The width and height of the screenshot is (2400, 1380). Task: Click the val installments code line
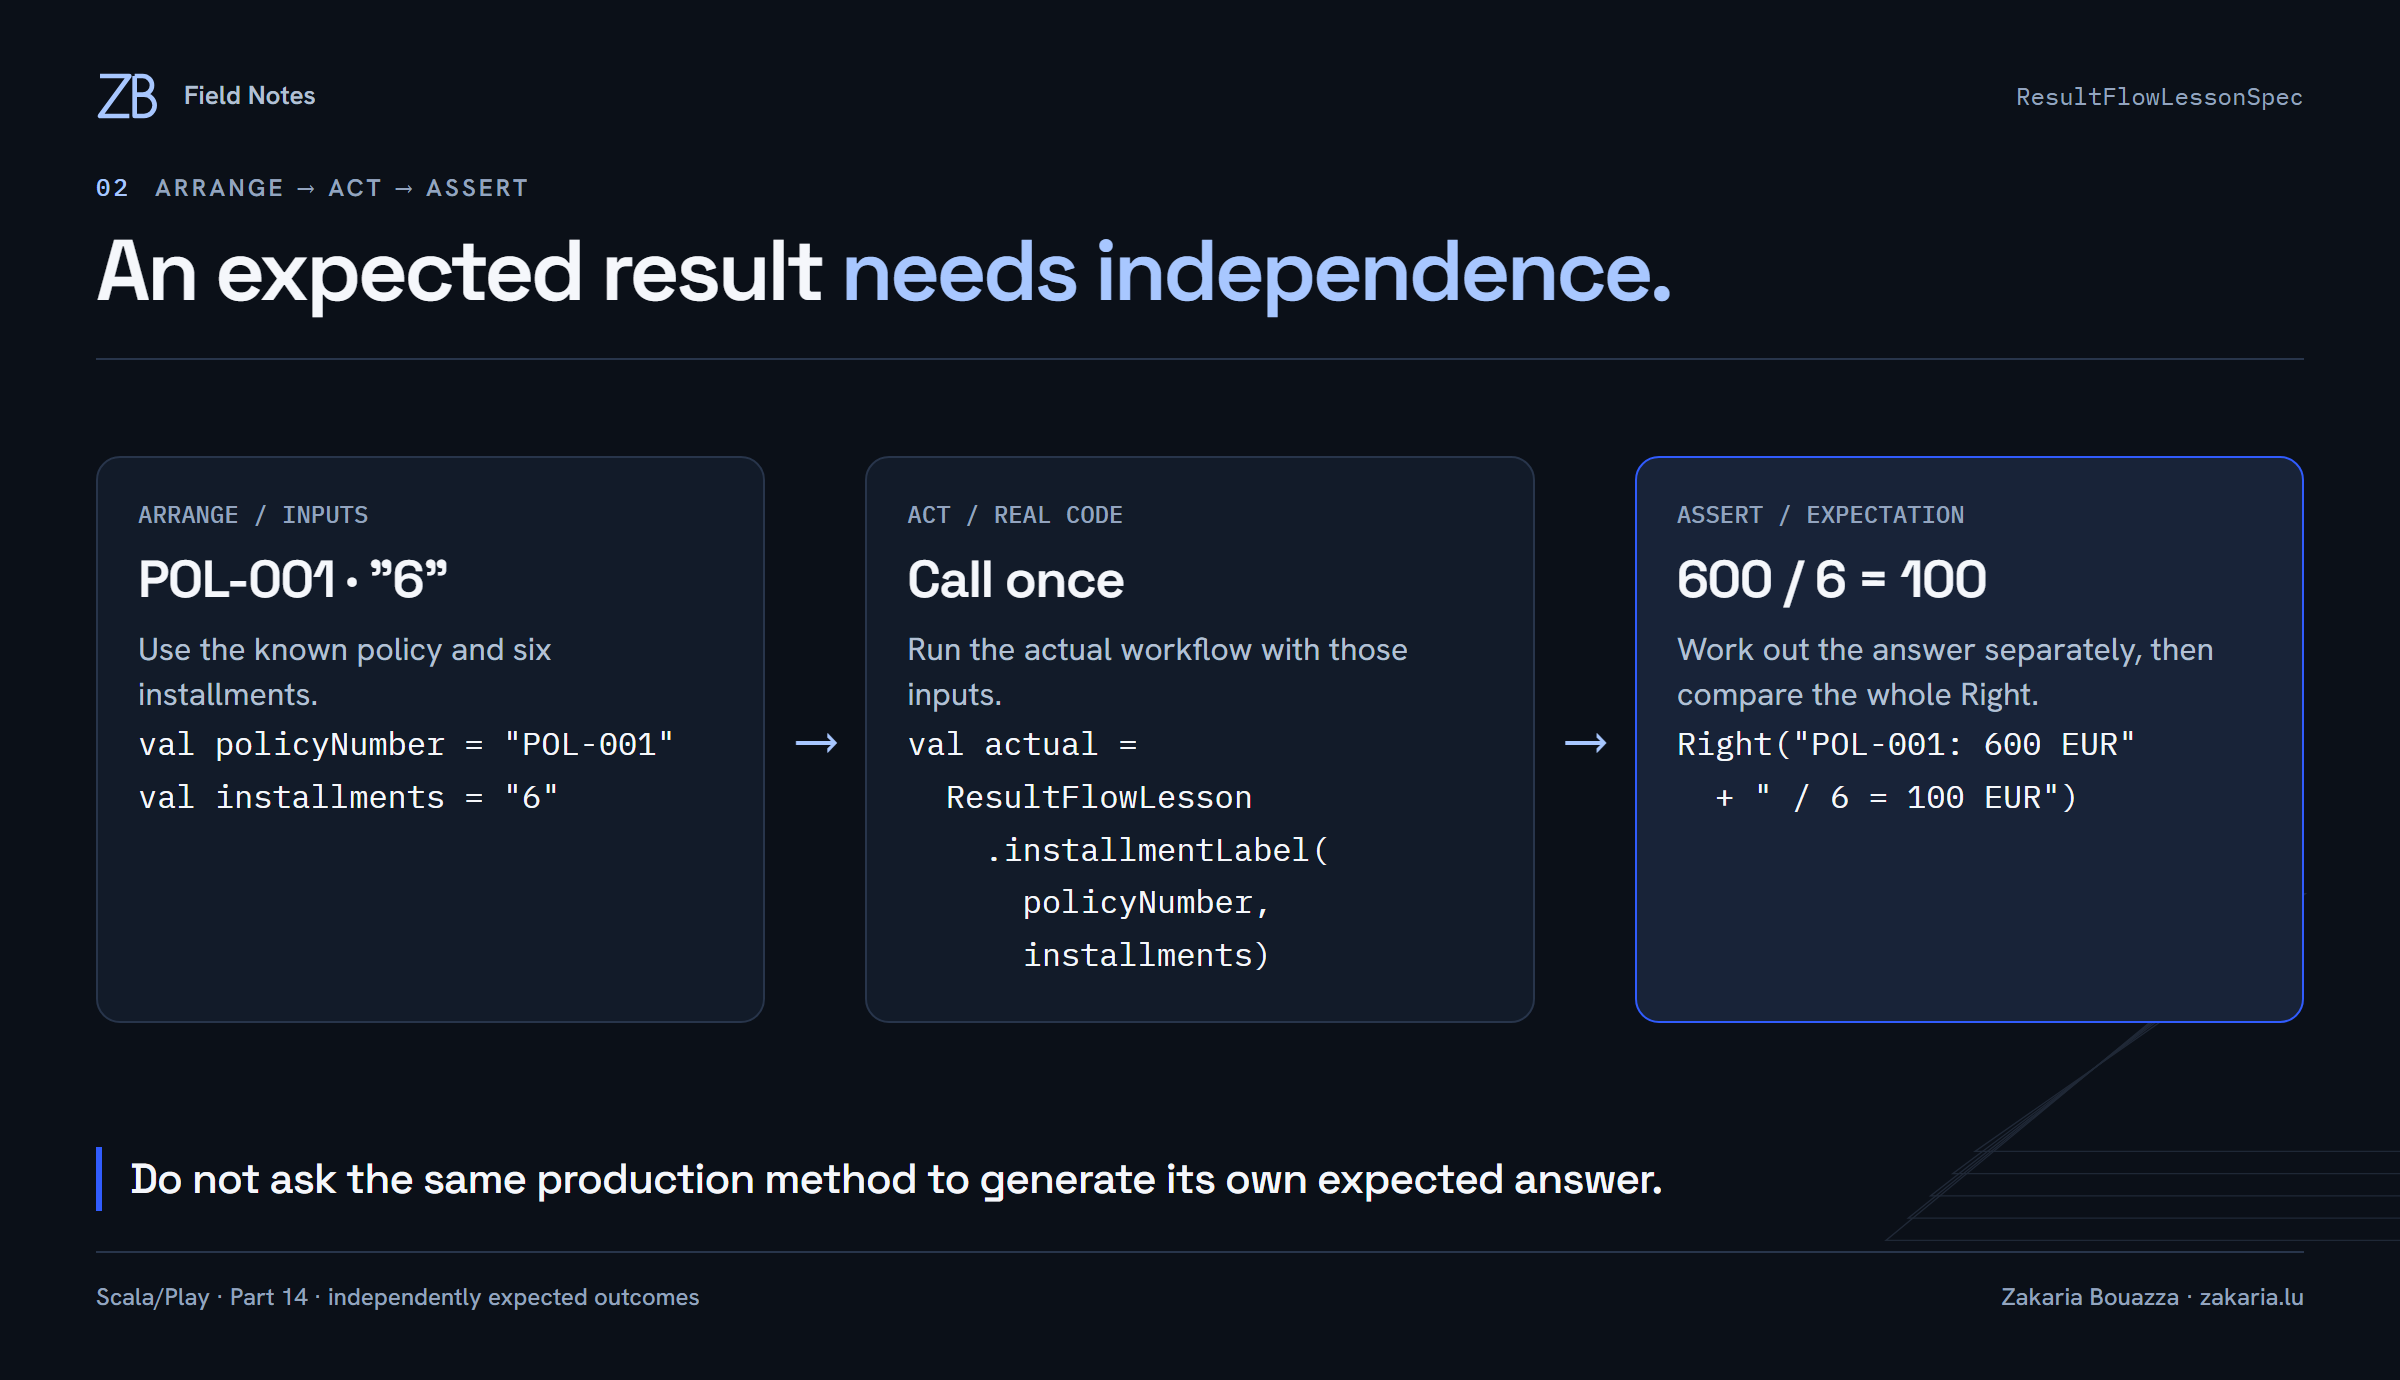tap(348, 798)
